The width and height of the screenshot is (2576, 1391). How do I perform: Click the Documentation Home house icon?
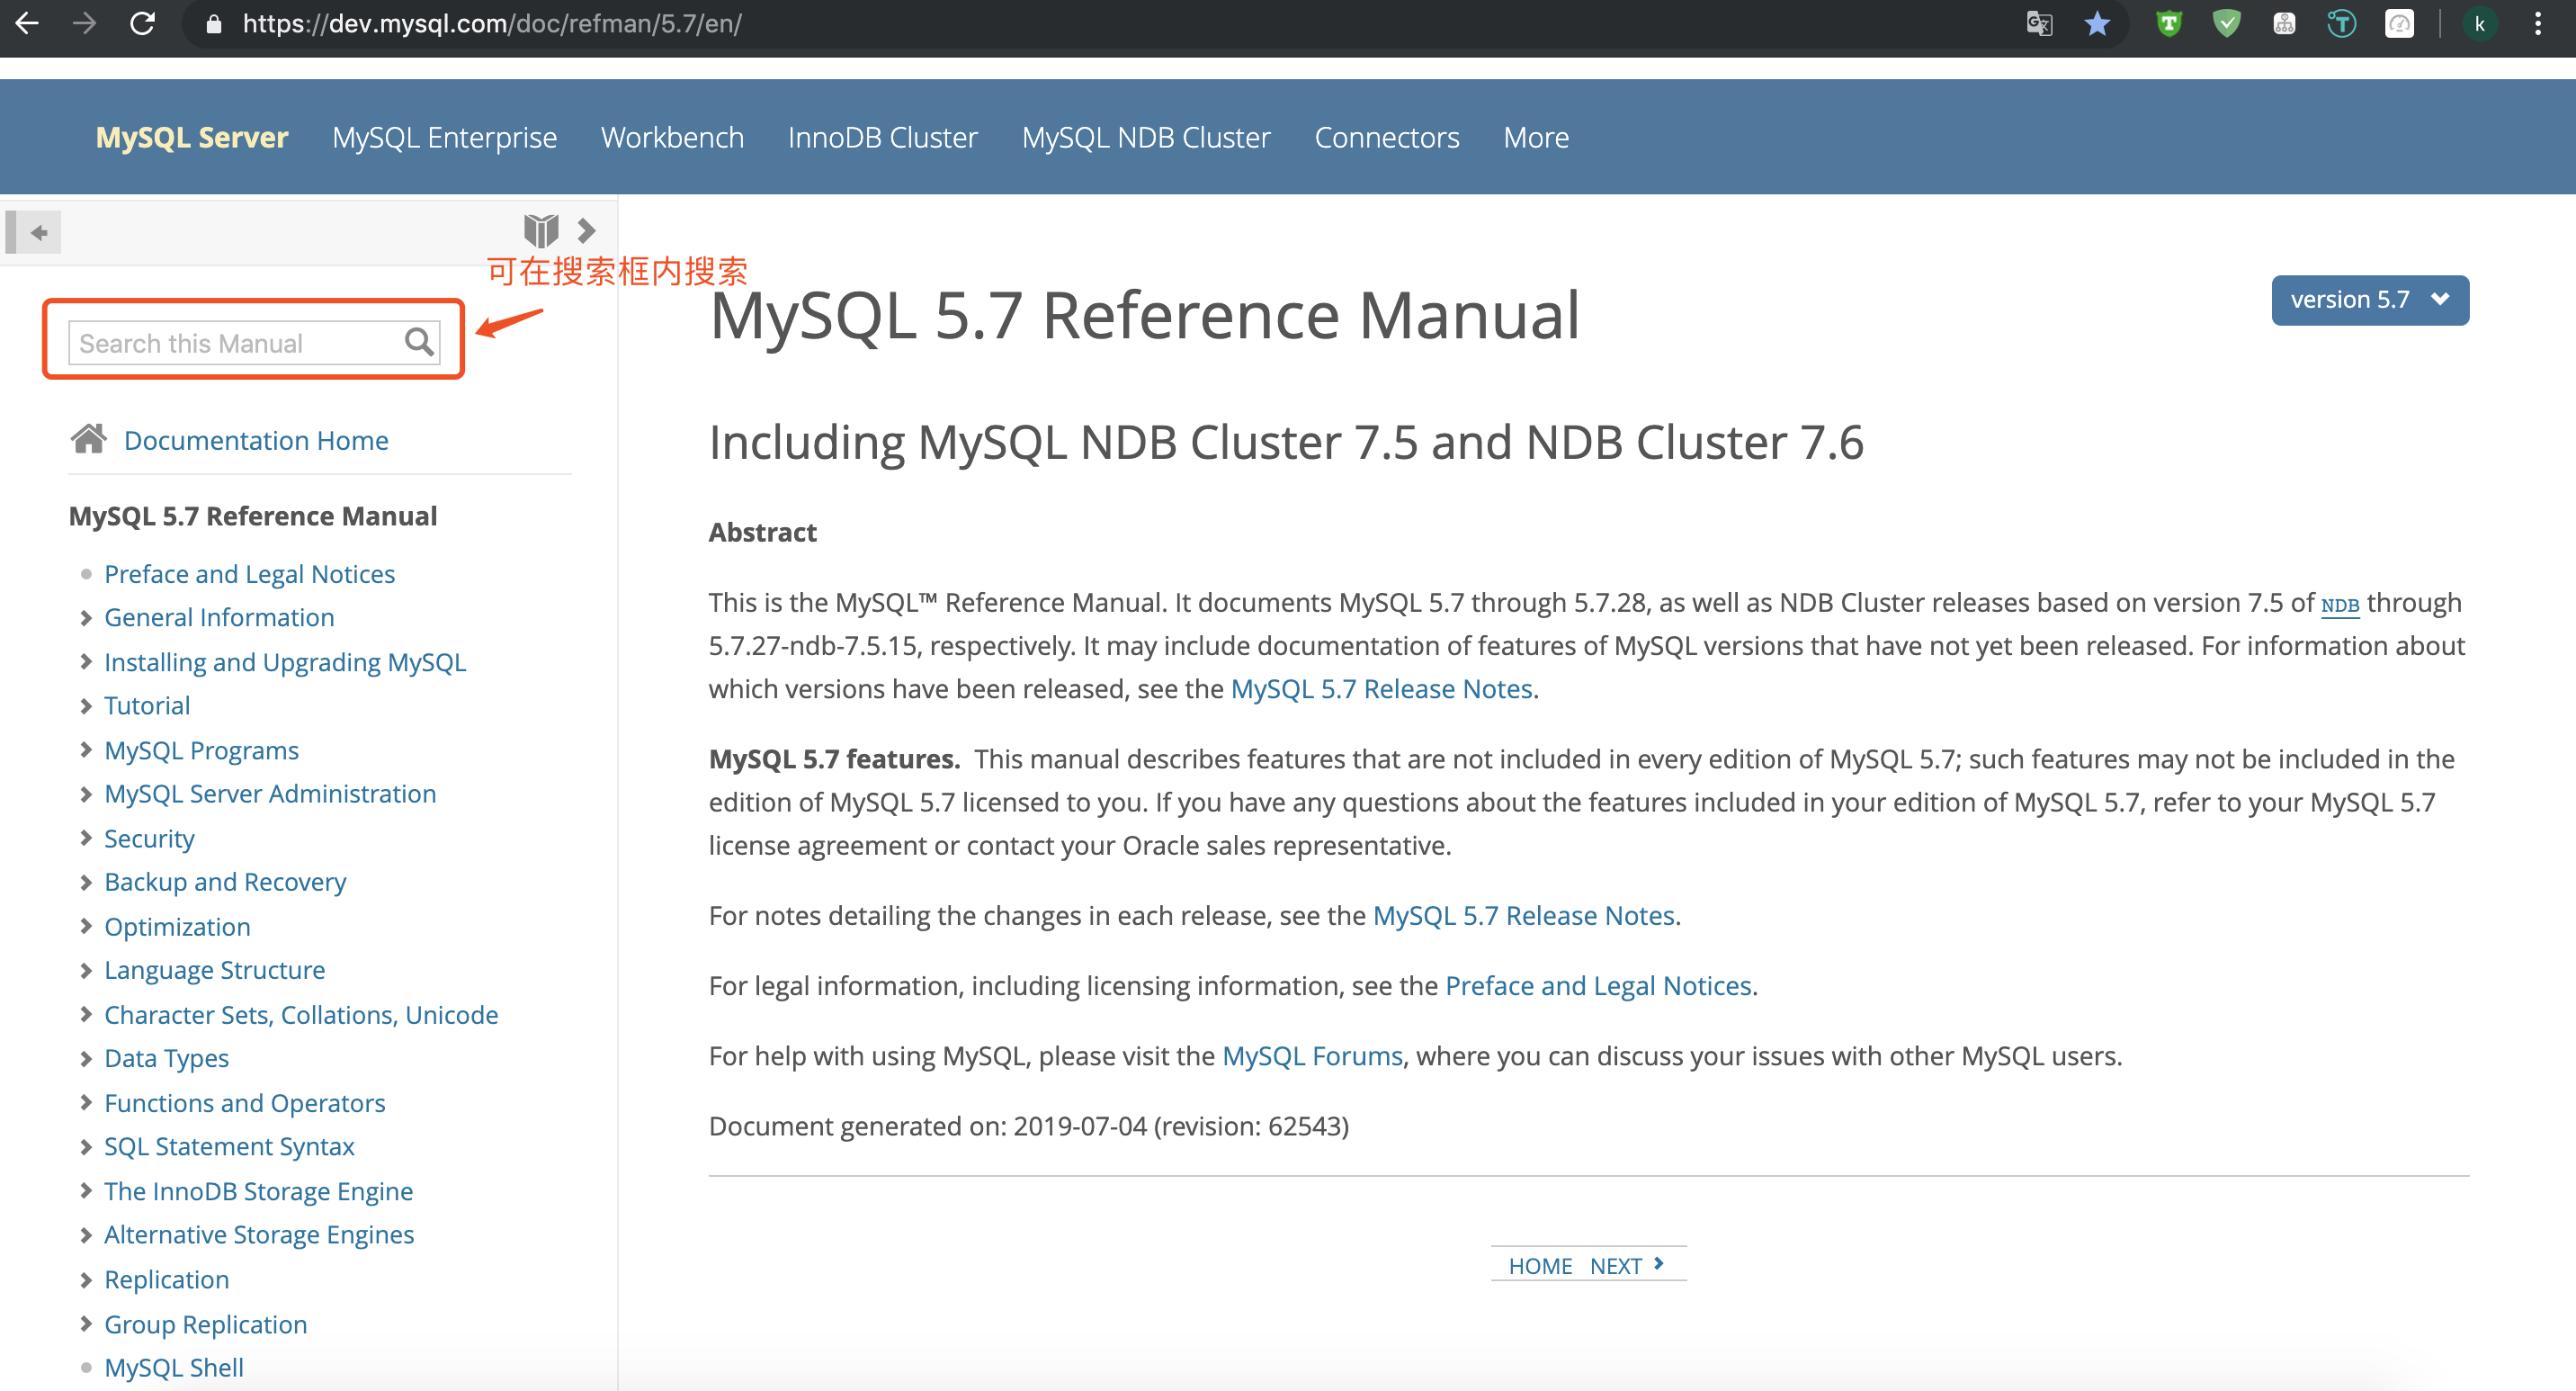click(x=88, y=440)
